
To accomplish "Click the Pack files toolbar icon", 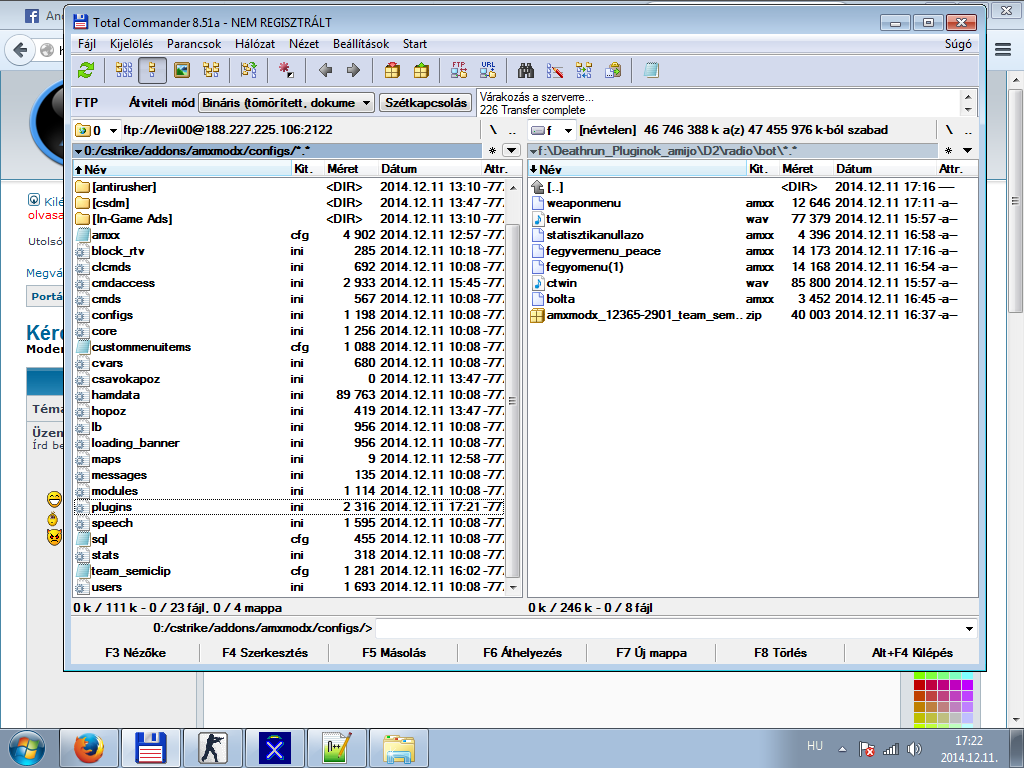I will point(392,70).
